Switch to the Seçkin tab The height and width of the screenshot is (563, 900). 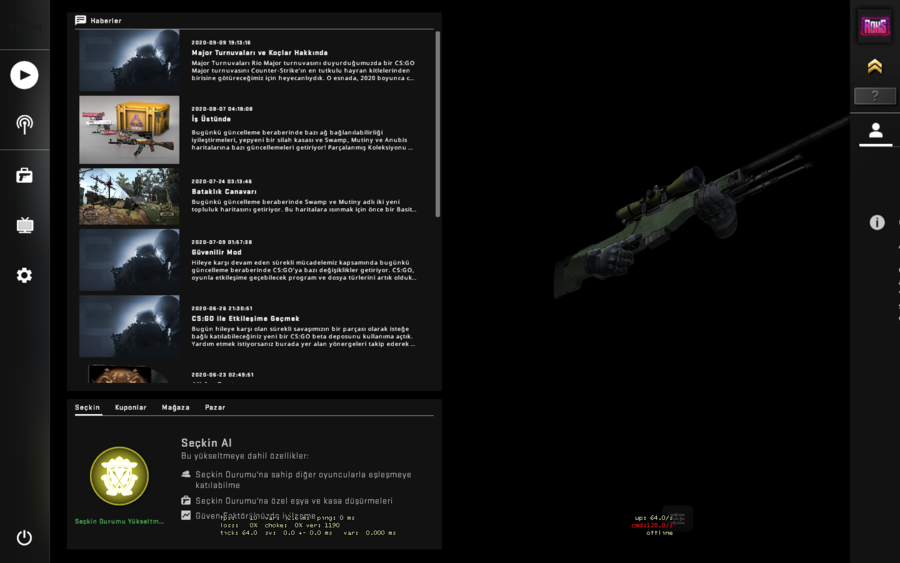pyautogui.click(x=87, y=407)
